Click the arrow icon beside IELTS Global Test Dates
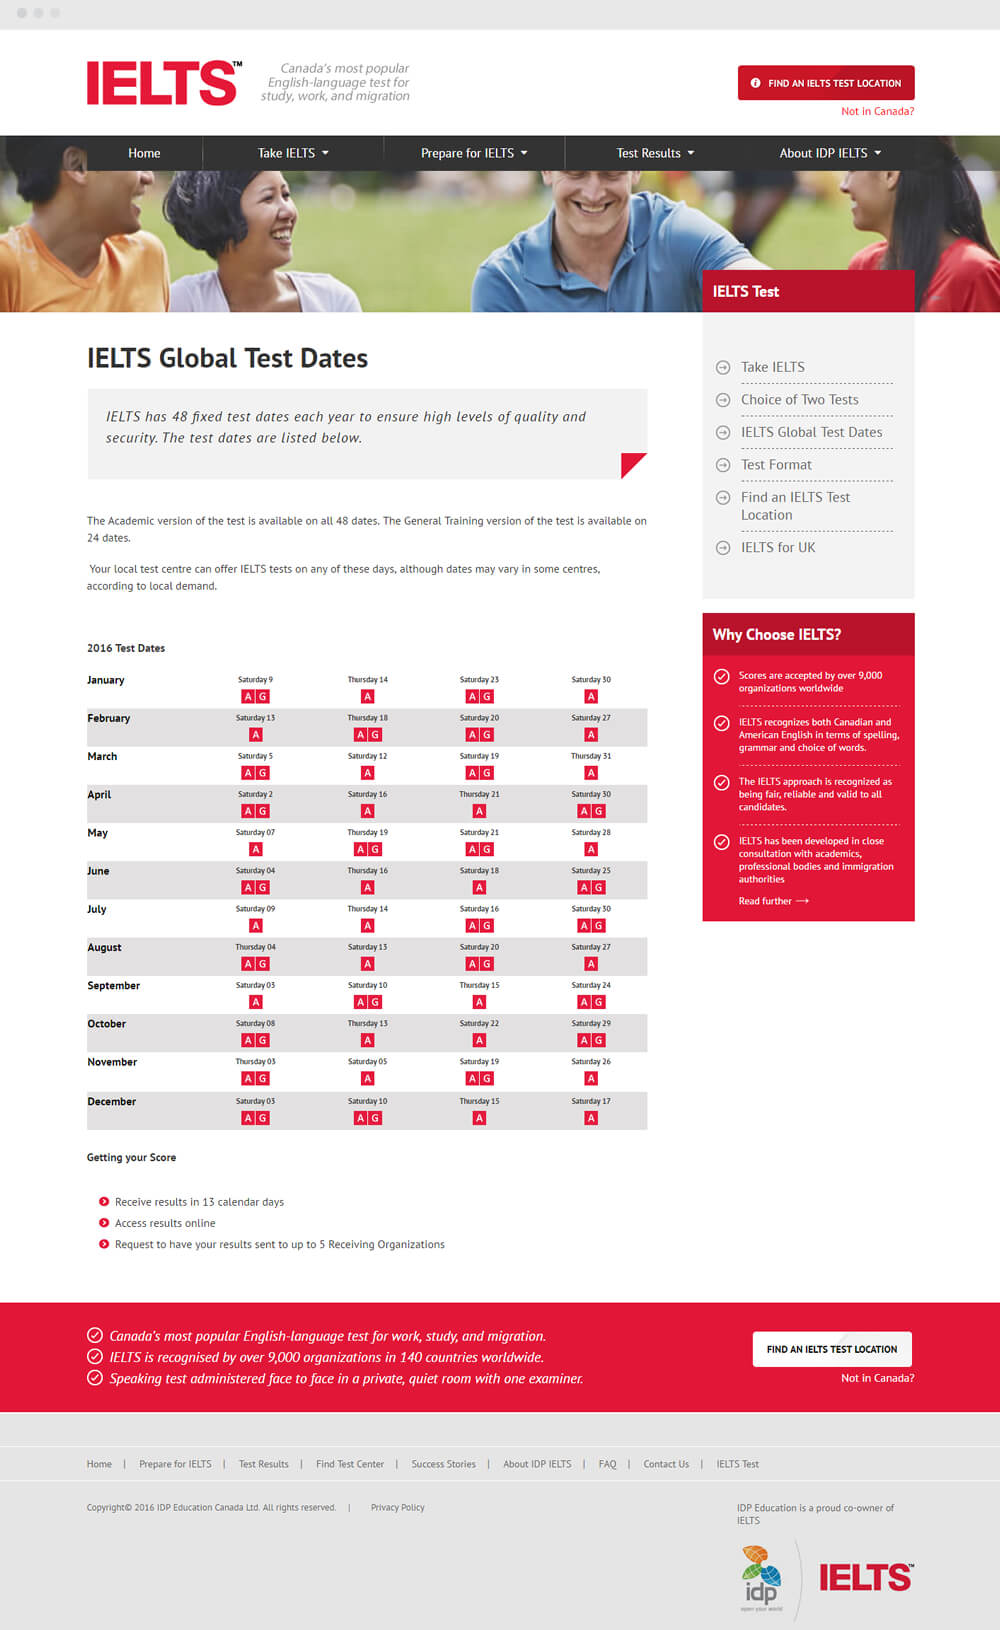This screenshot has height=1630, width=1000. pos(723,433)
